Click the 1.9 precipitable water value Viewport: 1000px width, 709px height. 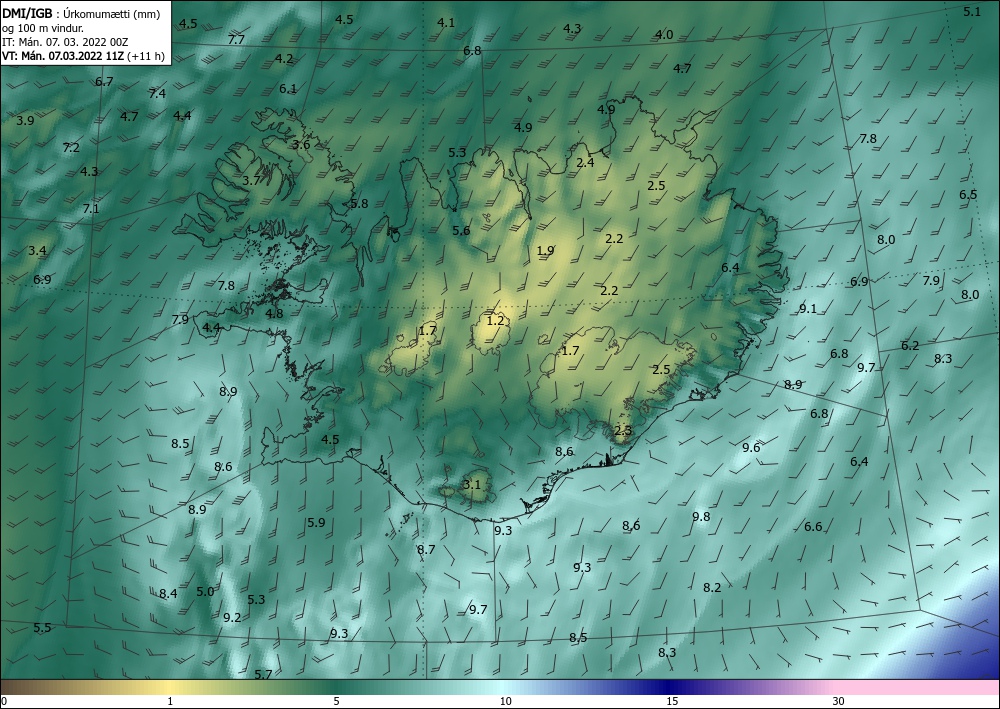(x=546, y=251)
